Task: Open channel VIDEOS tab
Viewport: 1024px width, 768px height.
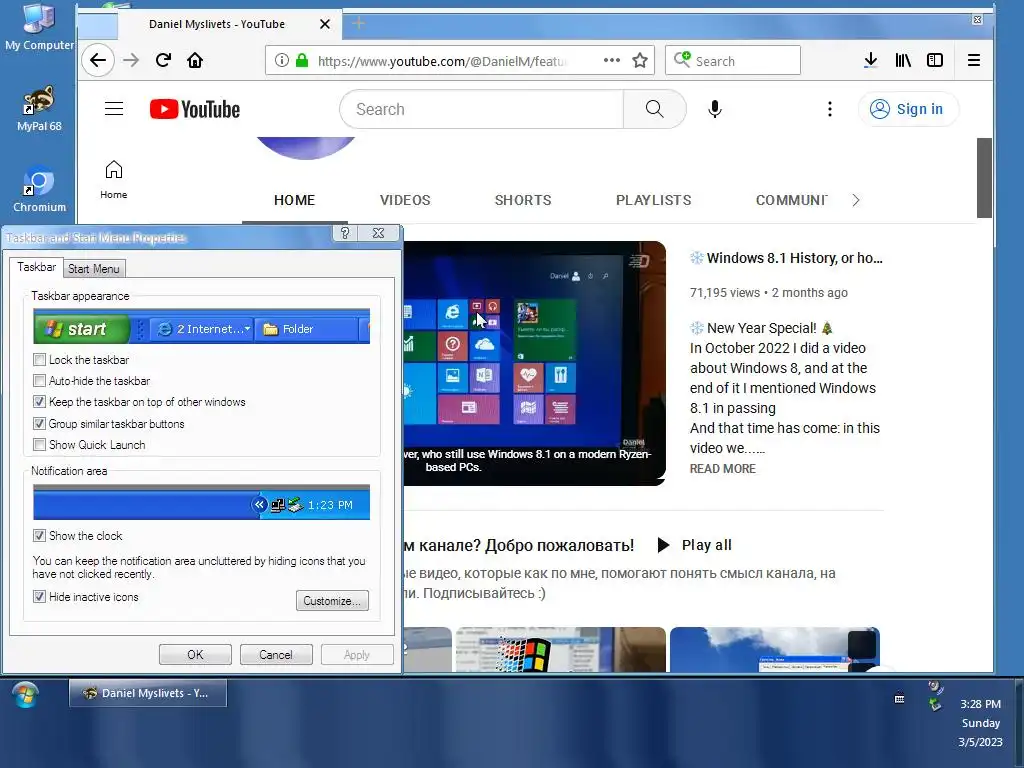Action: pyautogui.click(x=405, y=200)
